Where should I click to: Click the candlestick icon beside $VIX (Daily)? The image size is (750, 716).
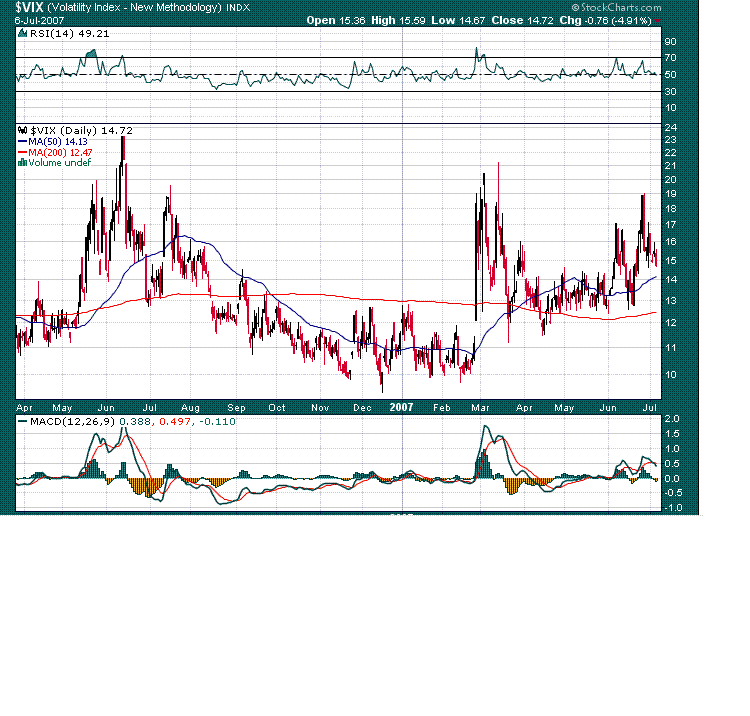tap(22, 130)
